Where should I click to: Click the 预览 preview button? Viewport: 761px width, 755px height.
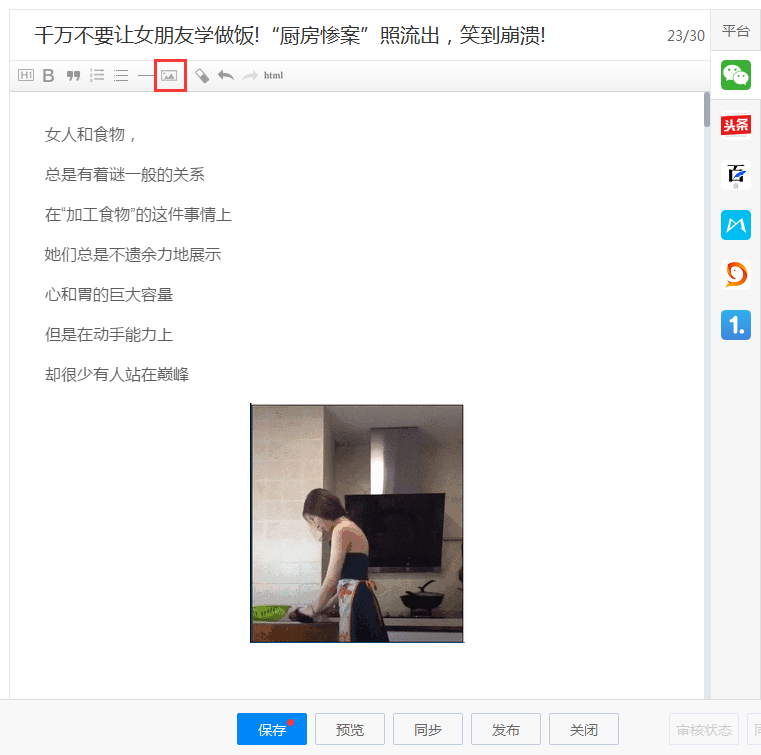coord(350,729)
